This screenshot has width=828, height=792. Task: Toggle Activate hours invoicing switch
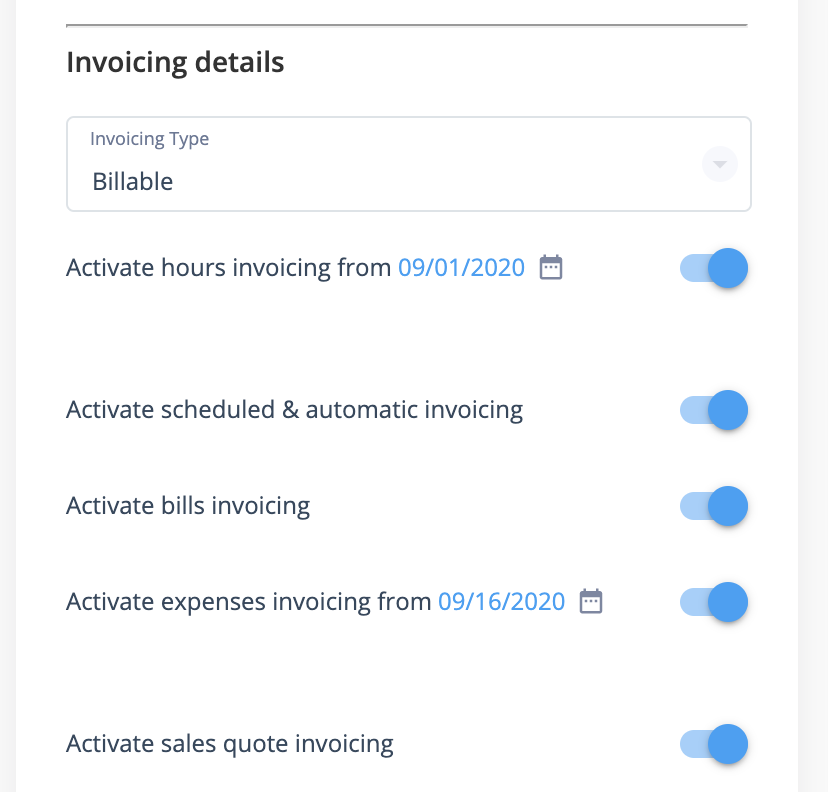713,268
